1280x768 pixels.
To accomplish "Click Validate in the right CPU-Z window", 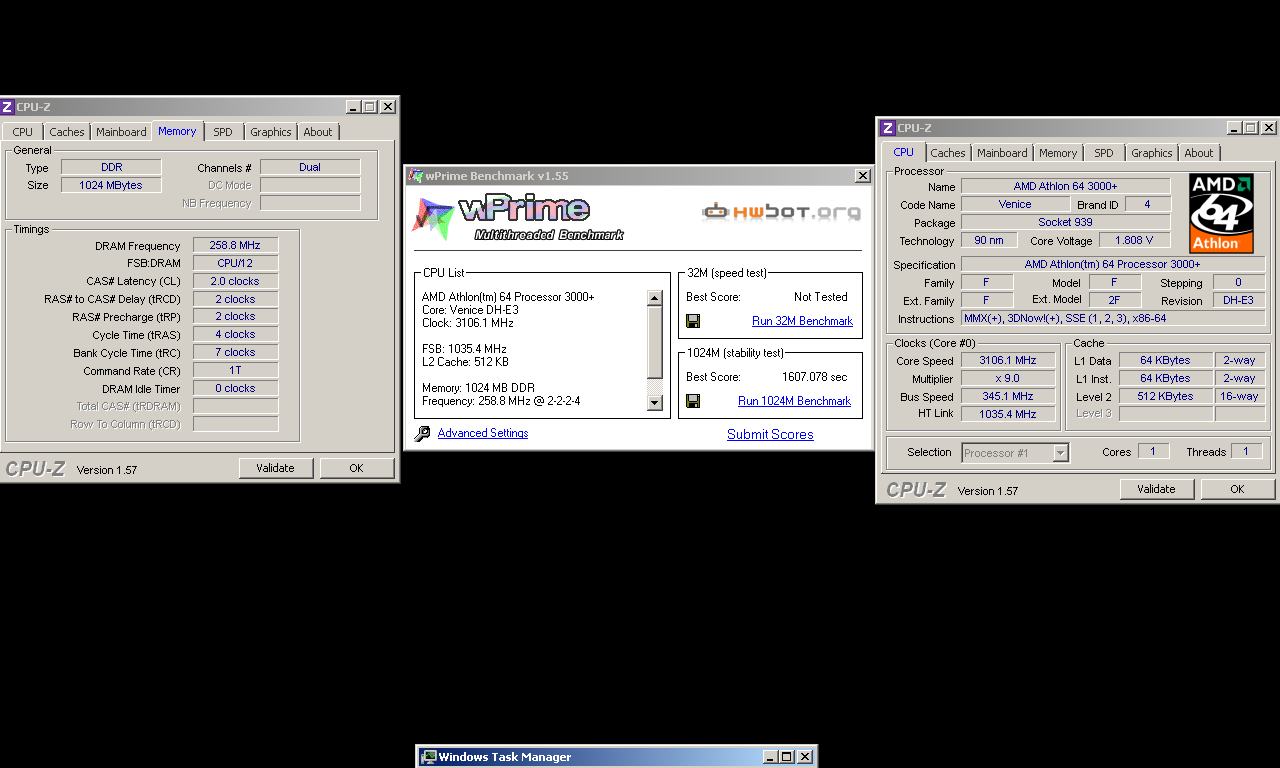I will [1156, 489].
